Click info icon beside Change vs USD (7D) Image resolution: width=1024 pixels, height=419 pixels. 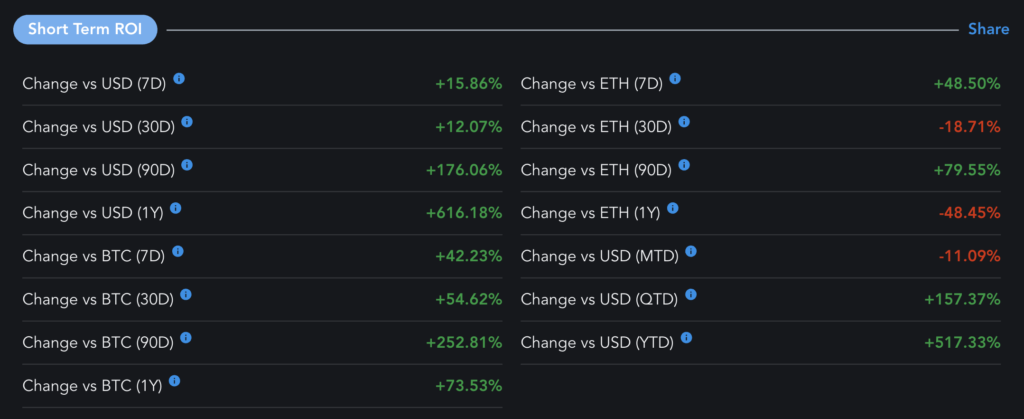(x=179, y=78)
